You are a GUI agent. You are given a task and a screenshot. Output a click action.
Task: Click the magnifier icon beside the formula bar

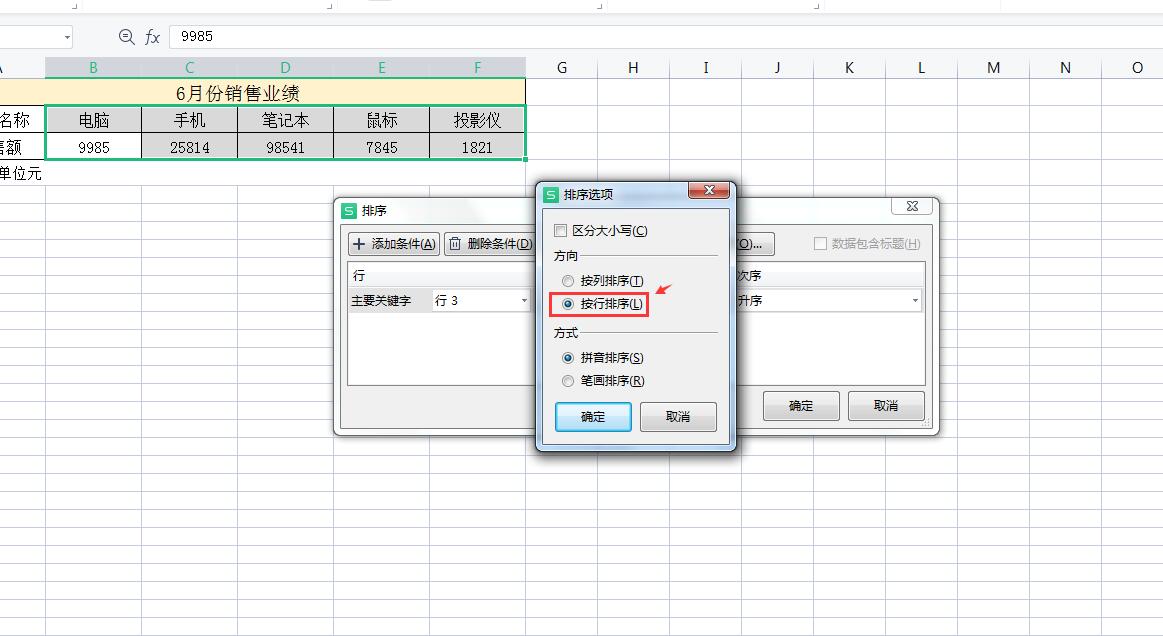[126, 36]
